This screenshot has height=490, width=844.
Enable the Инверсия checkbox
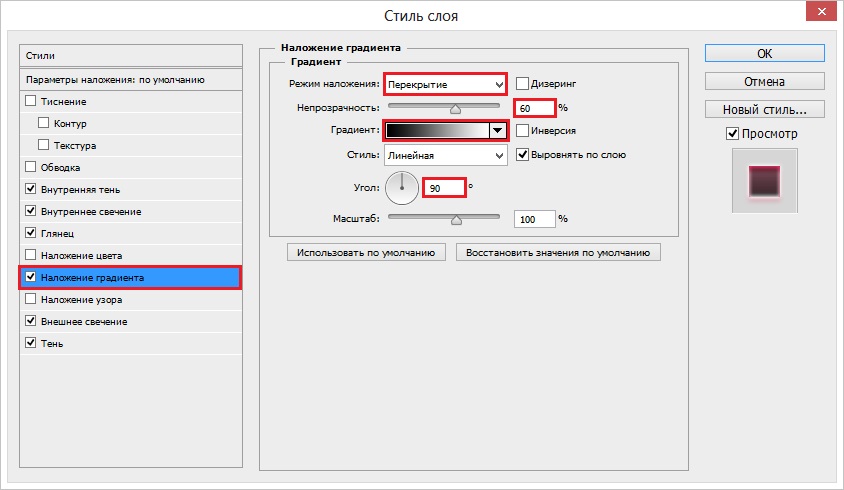click(x=522, y=130)
